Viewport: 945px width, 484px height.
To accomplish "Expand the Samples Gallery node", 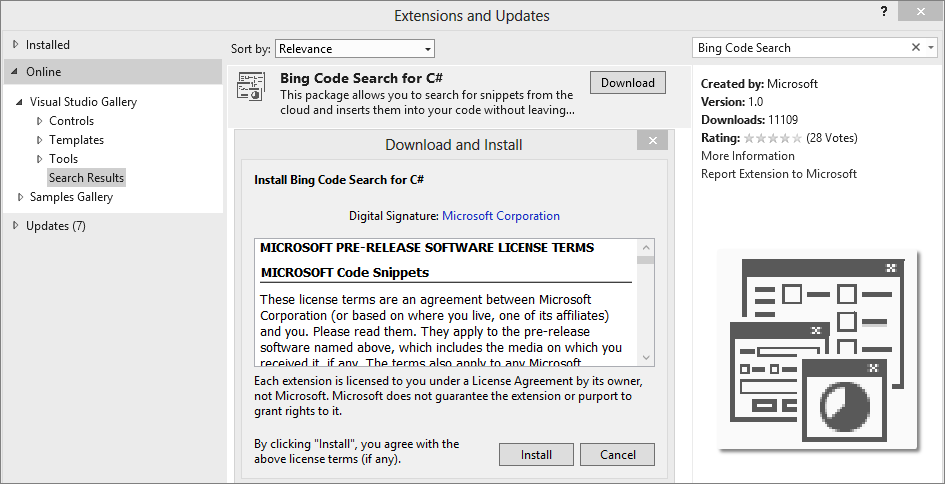I will click(x=20, y=196).
